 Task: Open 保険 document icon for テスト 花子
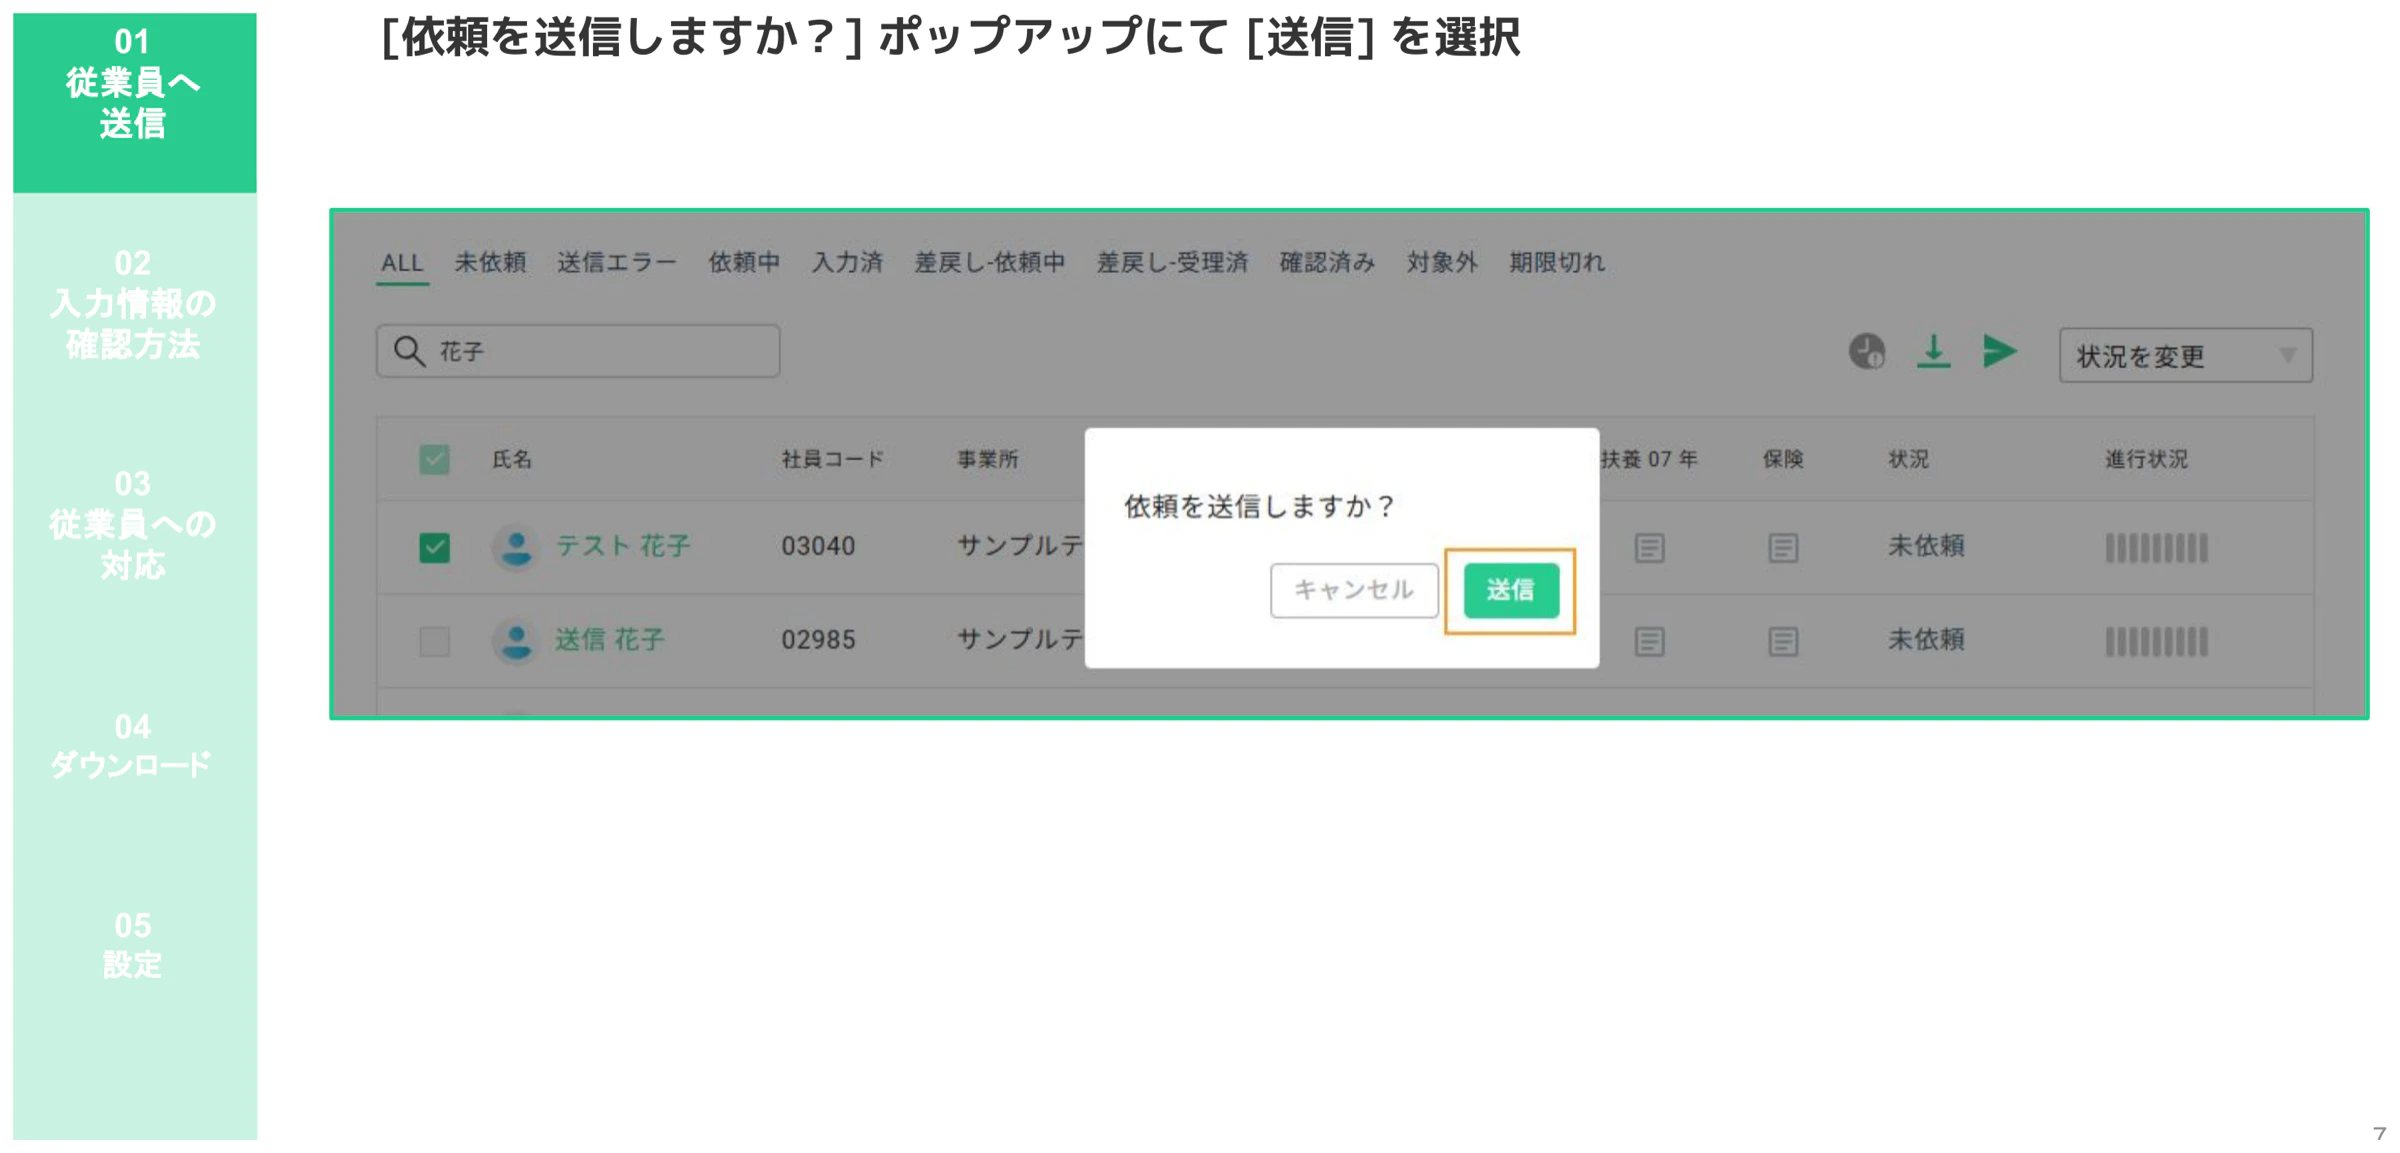click(x=1782, y=548)
